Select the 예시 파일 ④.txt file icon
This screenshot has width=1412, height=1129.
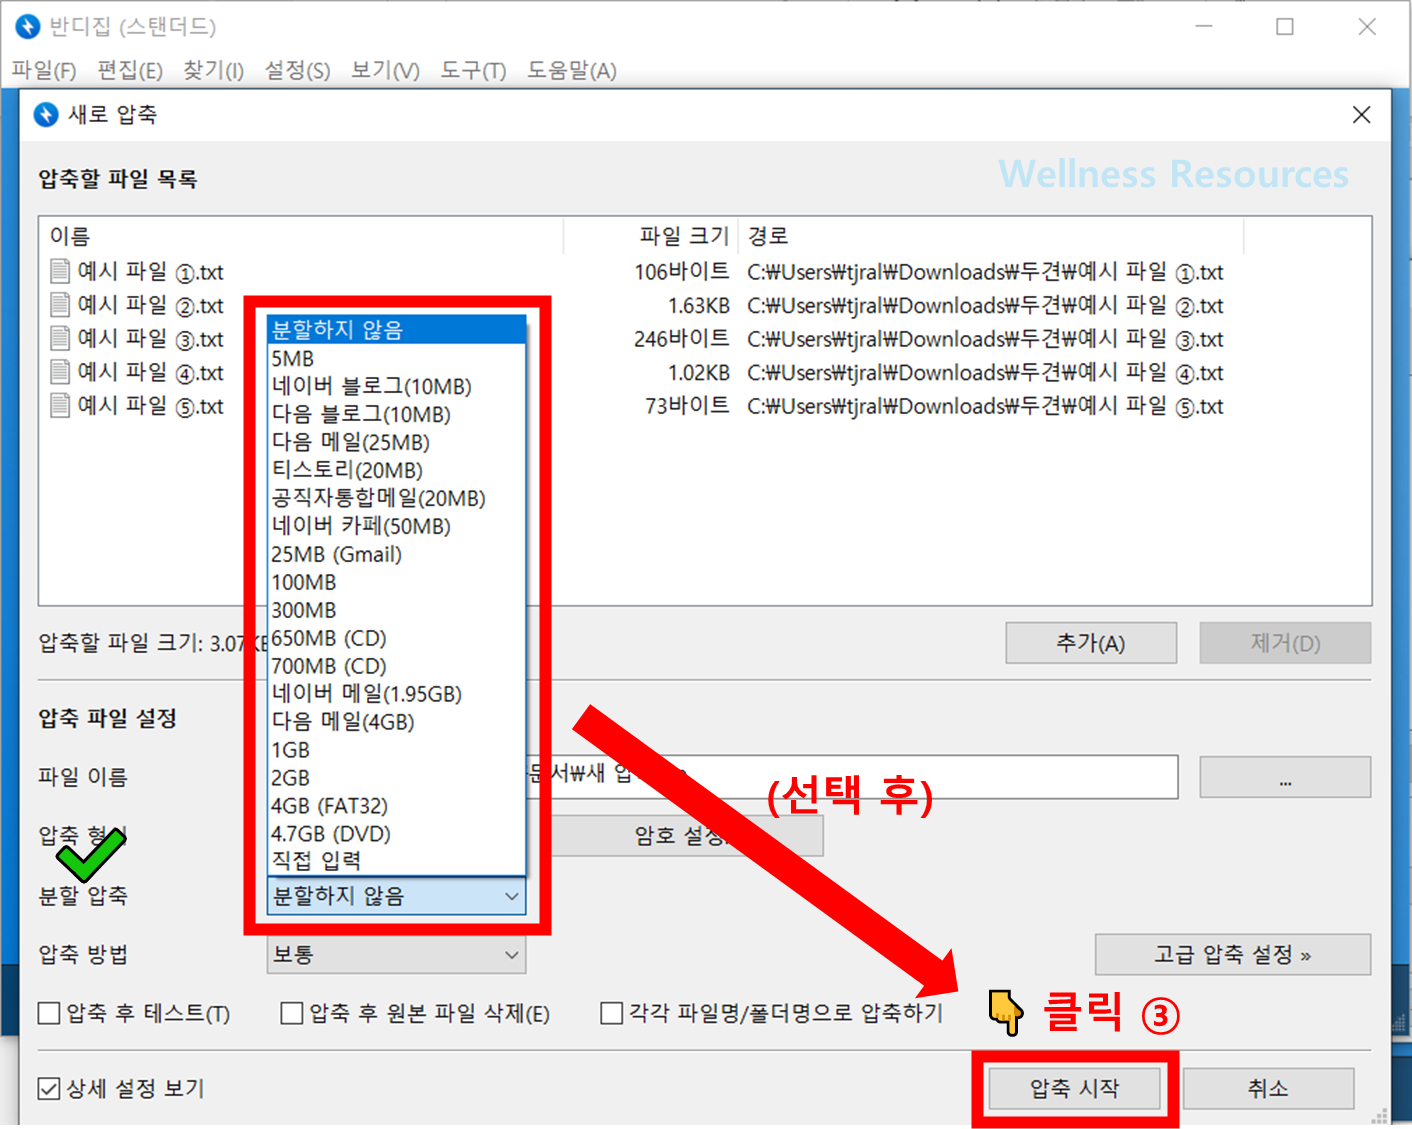pos(60,372)
